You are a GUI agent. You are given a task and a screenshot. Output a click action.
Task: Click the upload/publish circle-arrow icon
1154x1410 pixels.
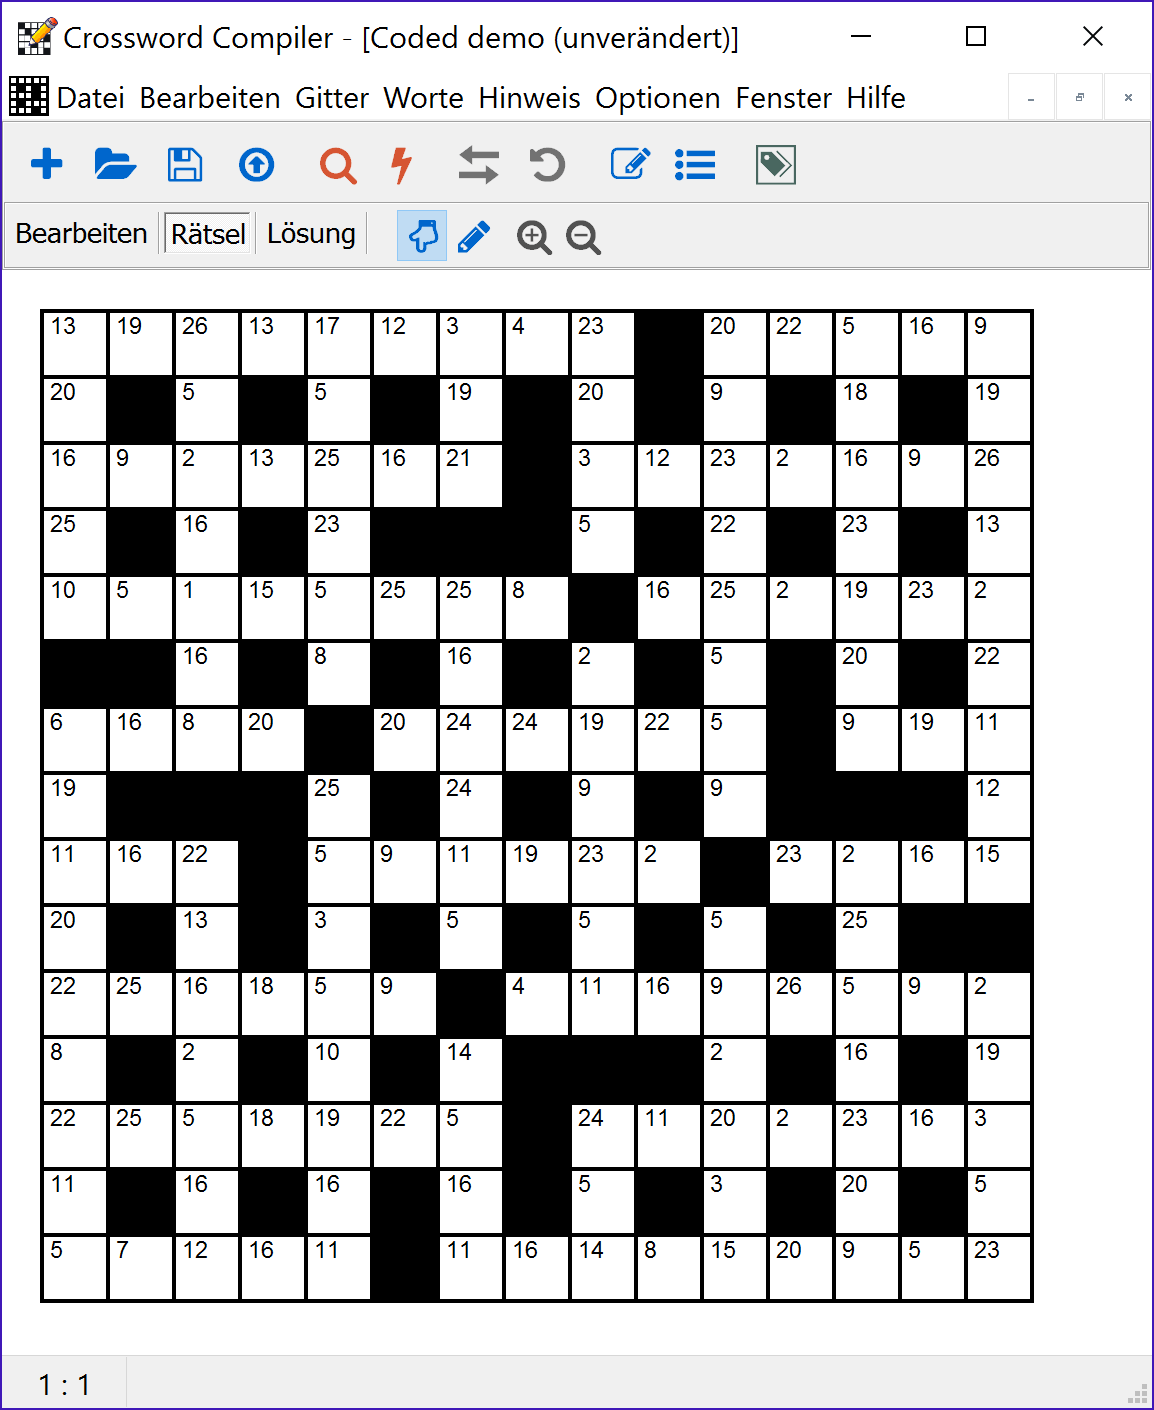[256, 165]
